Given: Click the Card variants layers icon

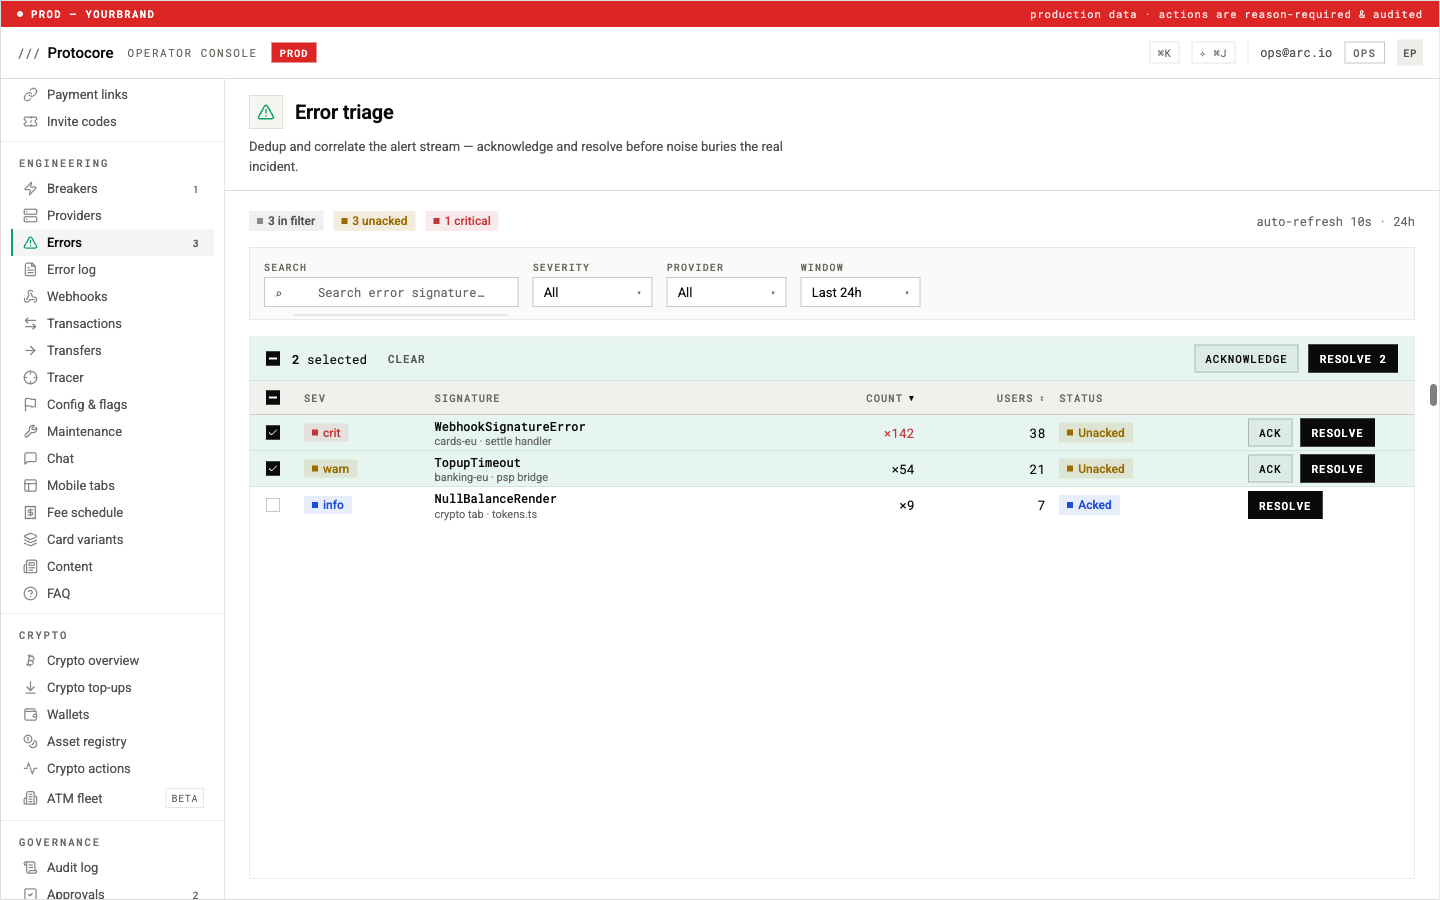Looking at the screenshot, I should click(31, 540).
